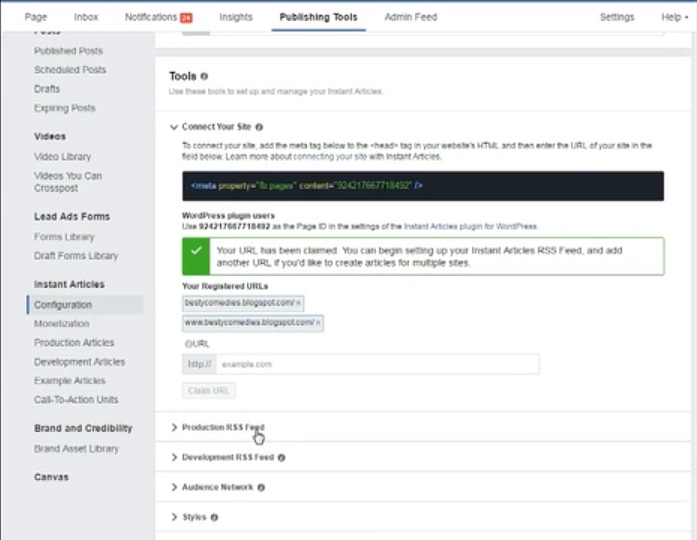Follow the connecting your site link

(x=330, y=157)
